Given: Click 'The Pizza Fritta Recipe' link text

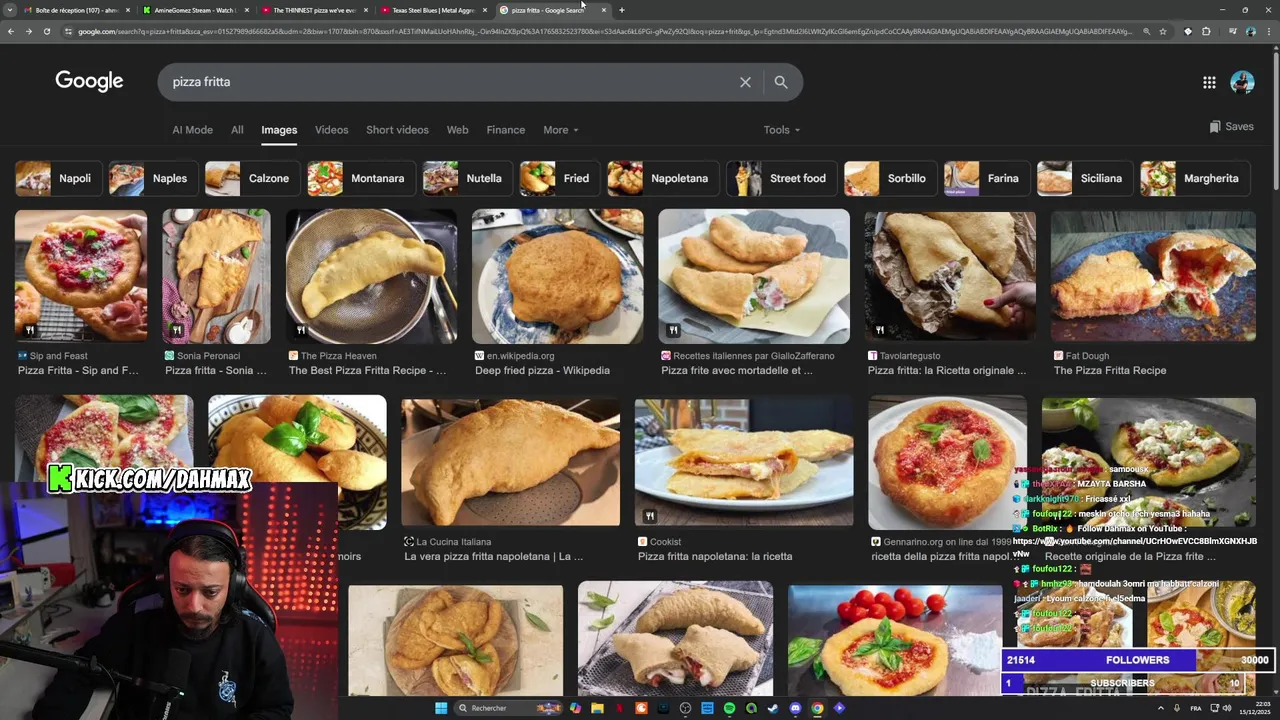Looking at the screenshot, I should (x=1110, y=371).
